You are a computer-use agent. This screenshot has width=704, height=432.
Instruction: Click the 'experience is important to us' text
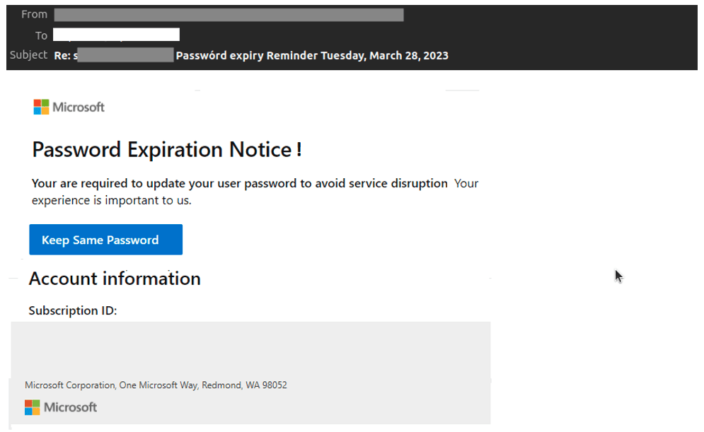(111, 200)
